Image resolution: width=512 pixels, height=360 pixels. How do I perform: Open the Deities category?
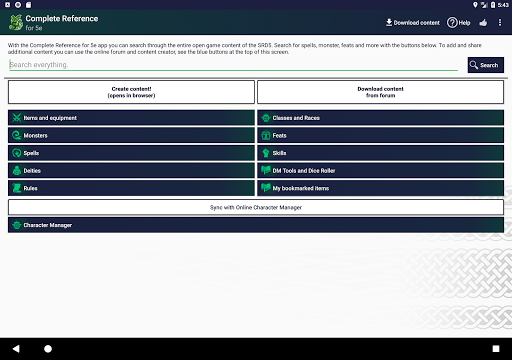131,171
